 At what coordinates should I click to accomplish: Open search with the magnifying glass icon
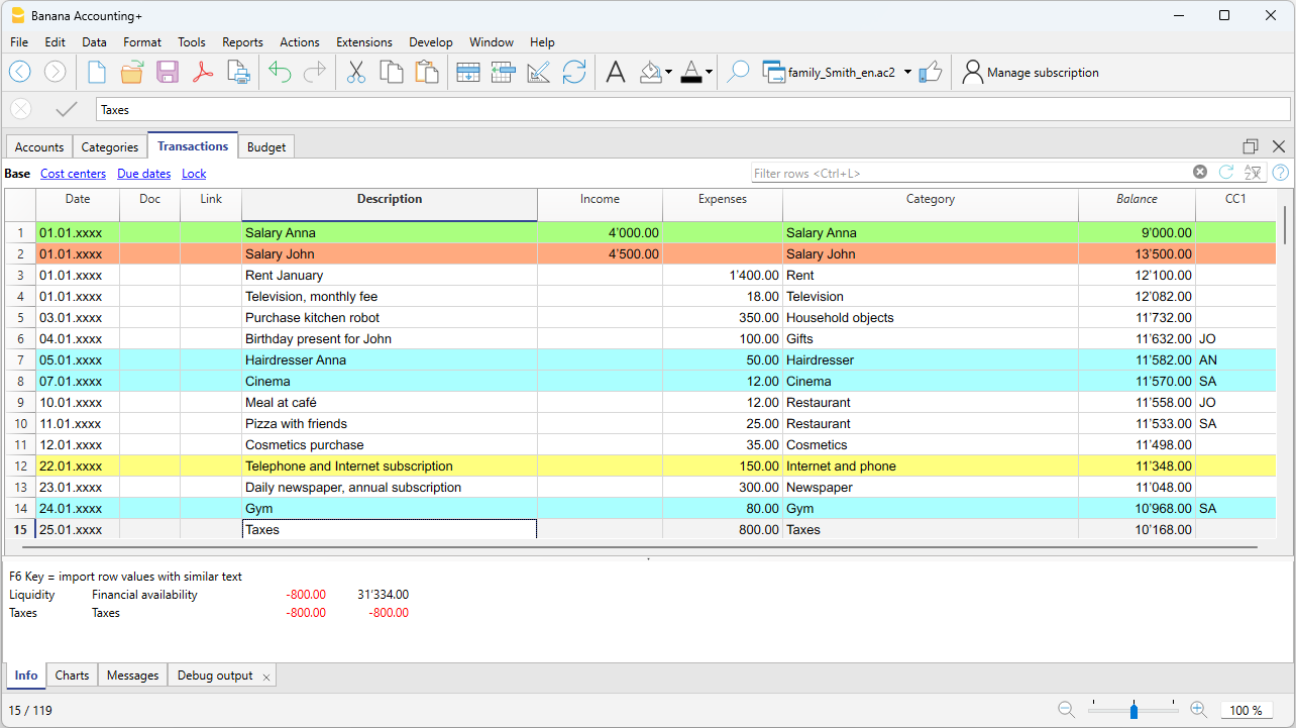[738, 72]
